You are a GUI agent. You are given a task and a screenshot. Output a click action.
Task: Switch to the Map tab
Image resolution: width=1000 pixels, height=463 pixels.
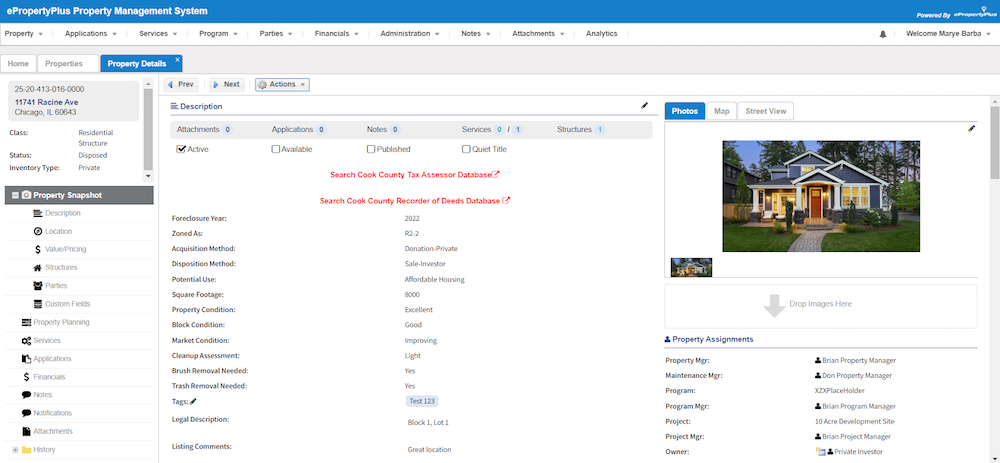(721, 111)
